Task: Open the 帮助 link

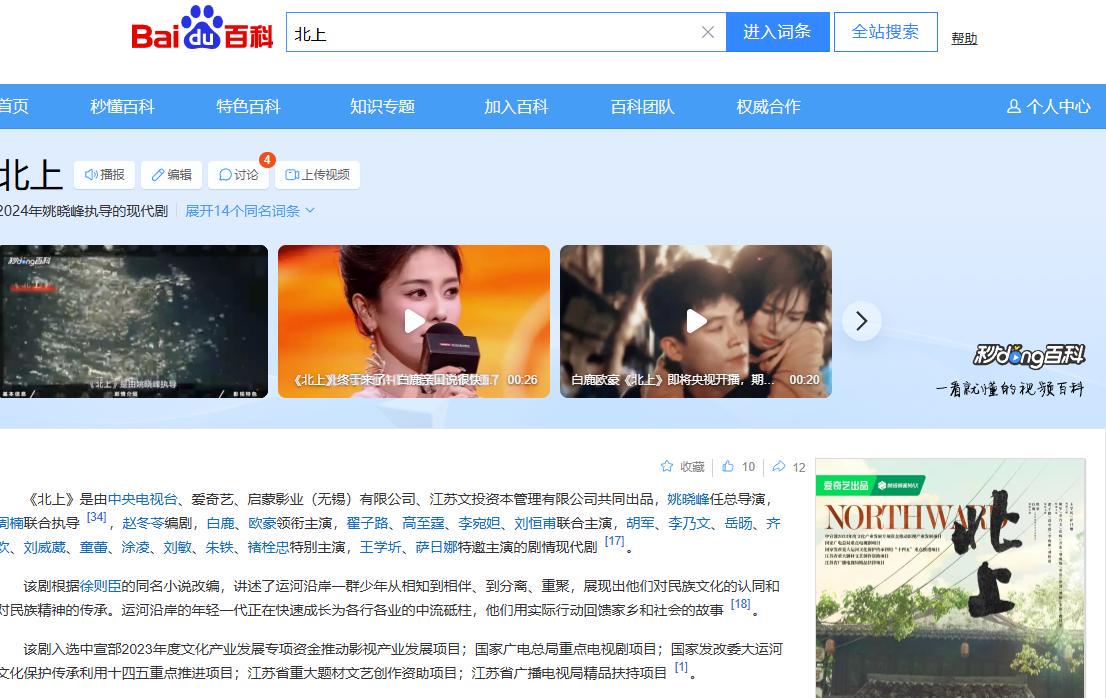Action: [x=964, y=38]
